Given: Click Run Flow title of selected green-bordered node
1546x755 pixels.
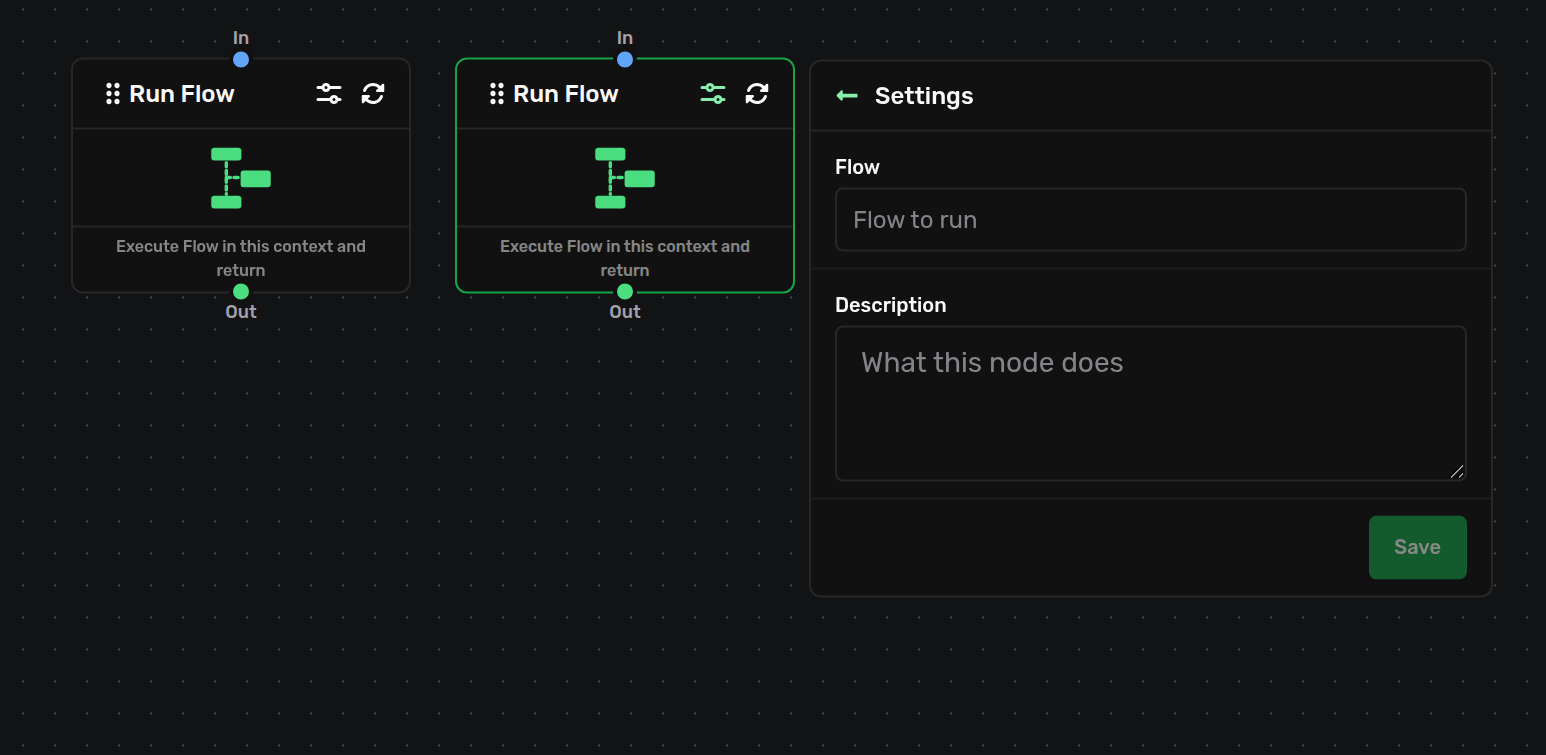Looking at the screenshot, I should tap(566, 94).
